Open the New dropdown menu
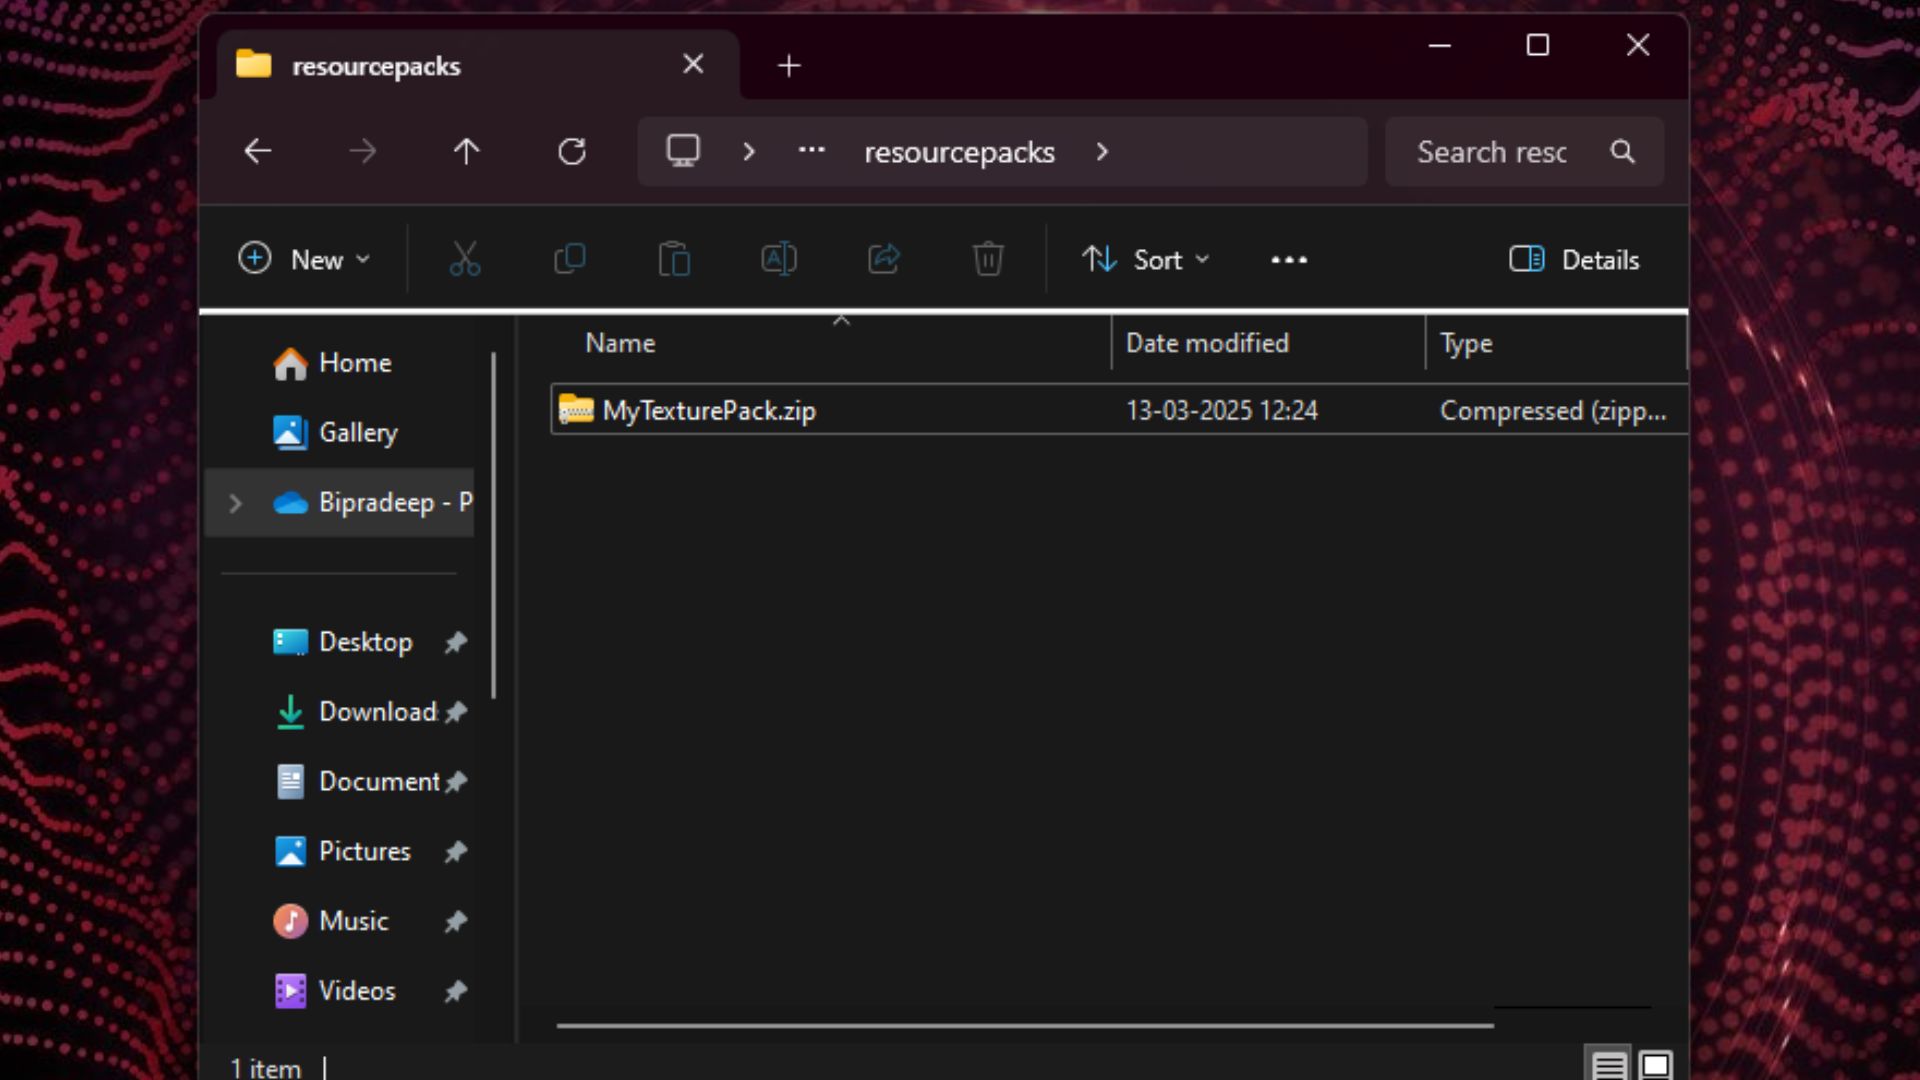Viewport: 1920px width, 1080px height. [x=305, y=260]
